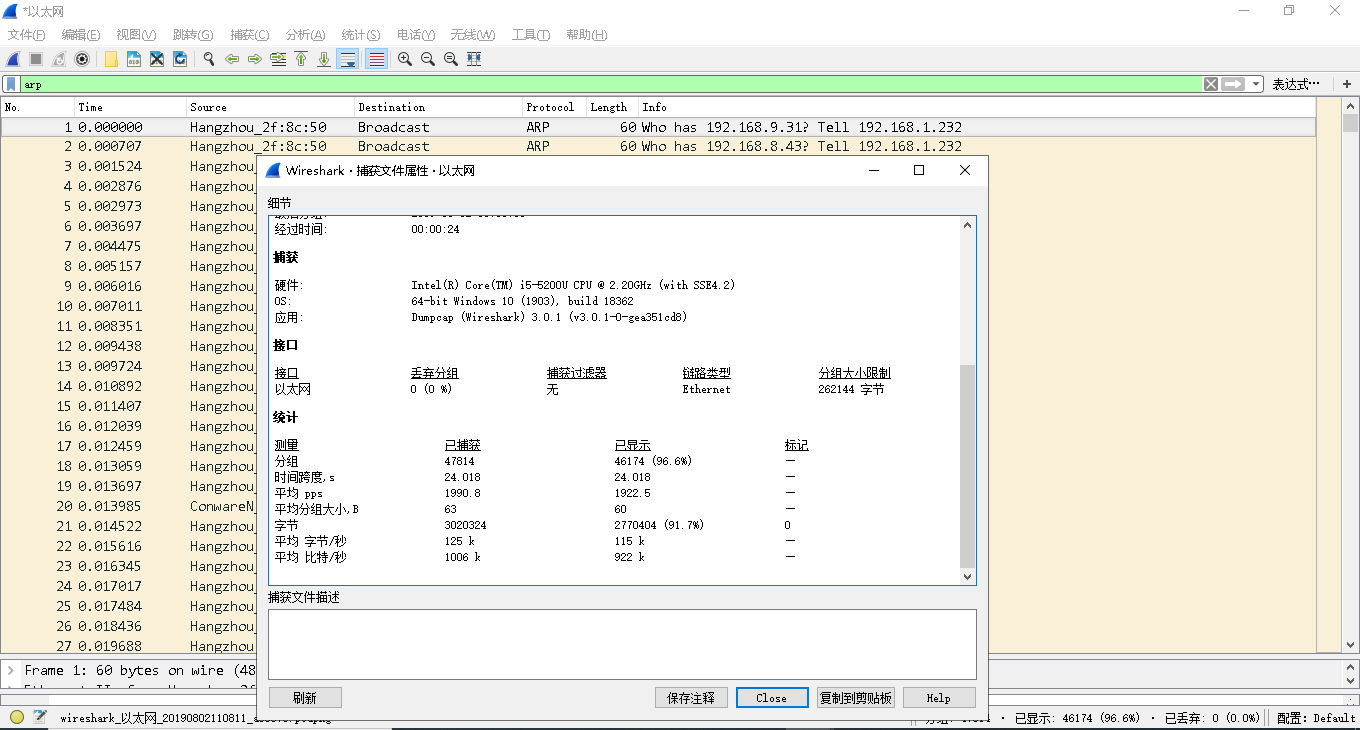Sort packets by the Time column

(130, 107)
